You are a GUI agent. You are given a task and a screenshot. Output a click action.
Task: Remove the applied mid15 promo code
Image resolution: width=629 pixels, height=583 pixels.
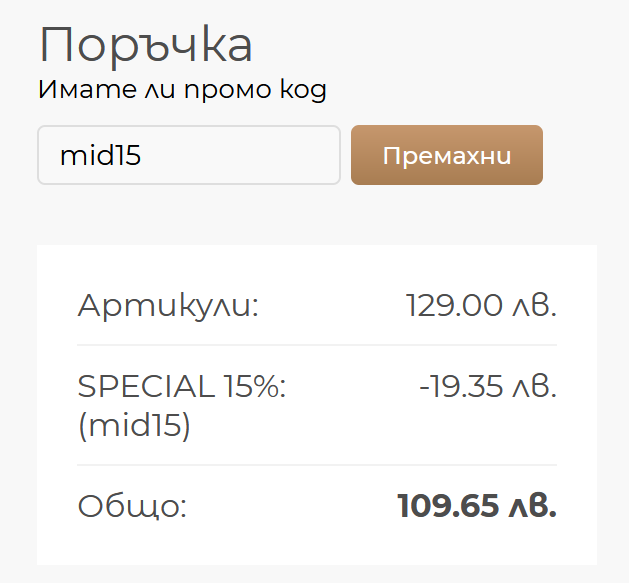coord(447,155)
